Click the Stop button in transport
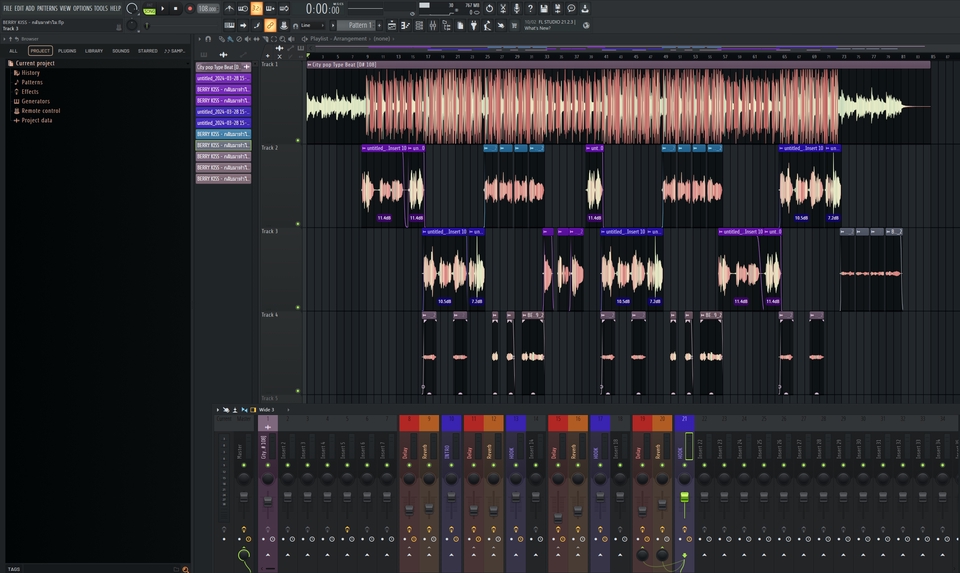Image resolution: width=960 pixels, height=573 pixels. [x=176, y=8]
